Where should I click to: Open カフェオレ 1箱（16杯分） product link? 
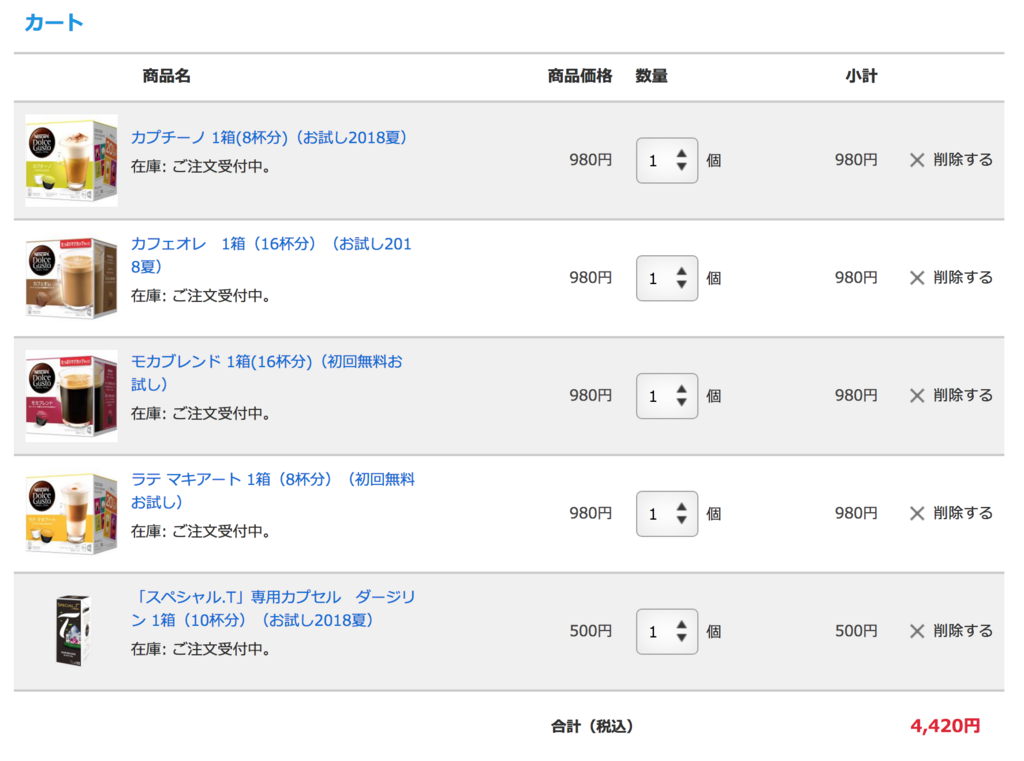coord(271,255)
